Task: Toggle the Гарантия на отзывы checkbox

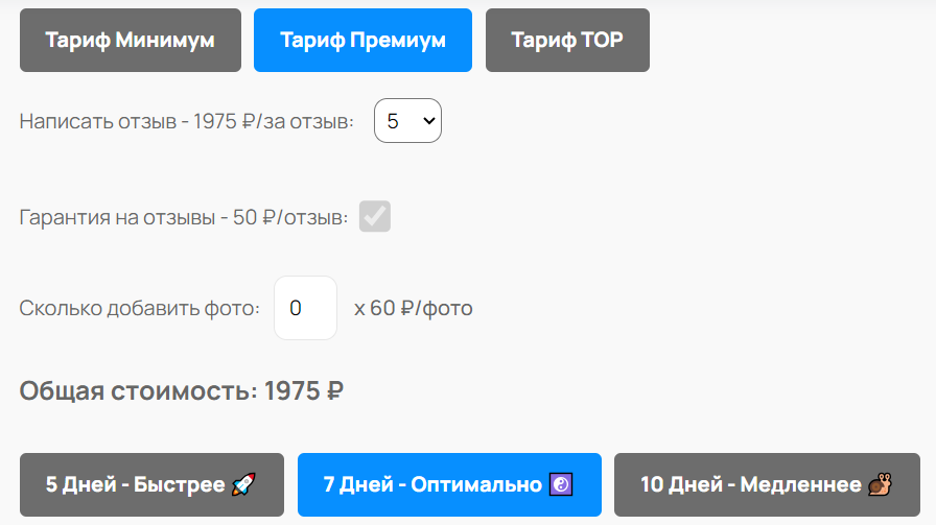Action: [375, 216]
